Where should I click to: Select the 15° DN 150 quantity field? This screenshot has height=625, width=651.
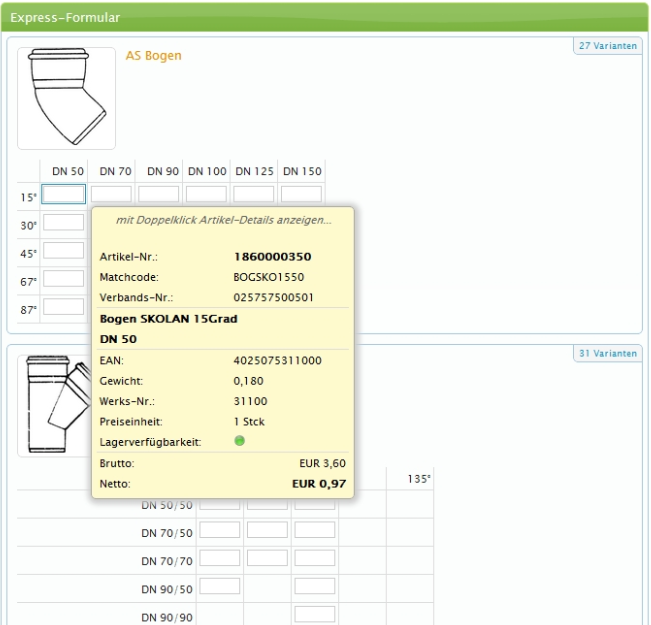point(301,194)
